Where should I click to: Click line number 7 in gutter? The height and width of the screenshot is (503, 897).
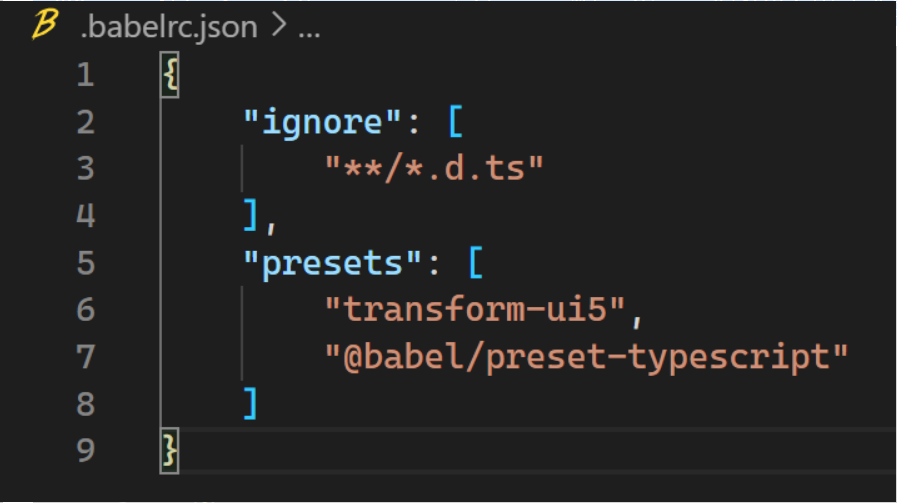click(84, 356)
